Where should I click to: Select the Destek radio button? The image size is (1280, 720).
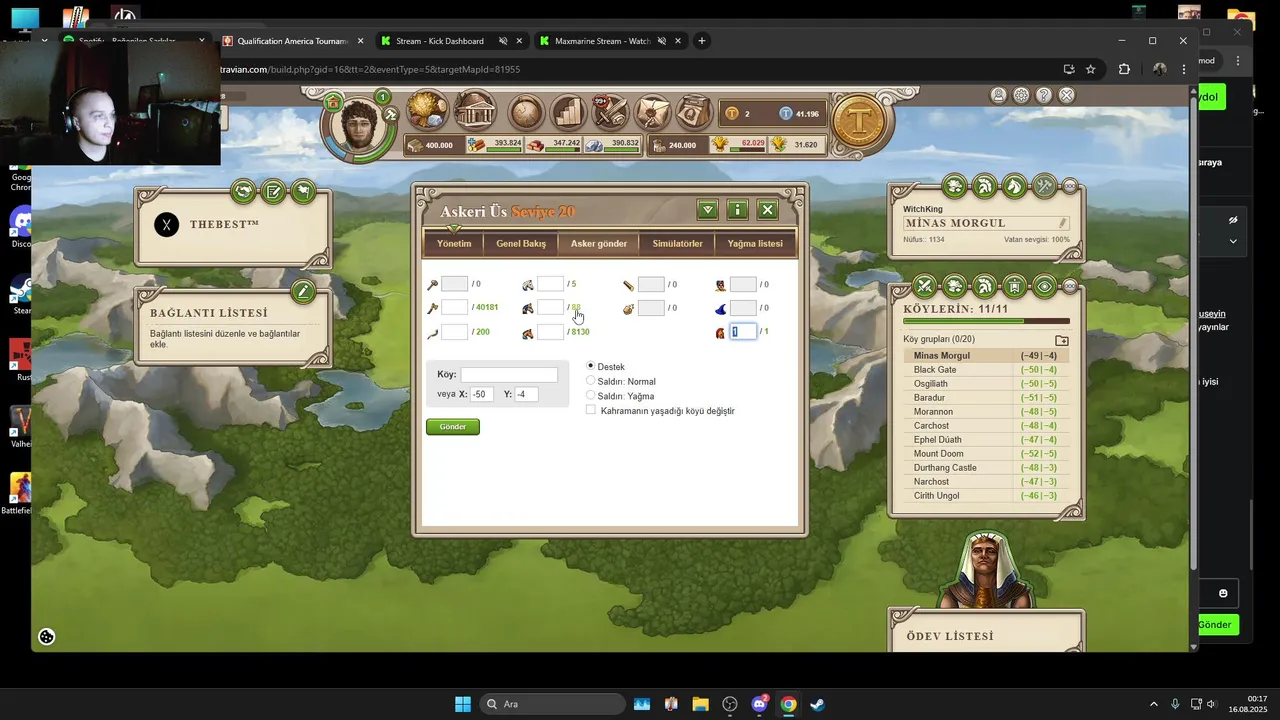click(591, 367)
